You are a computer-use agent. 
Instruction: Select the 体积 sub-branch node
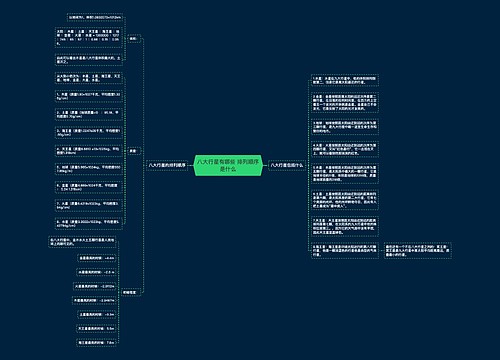click(x=133, y=39)
